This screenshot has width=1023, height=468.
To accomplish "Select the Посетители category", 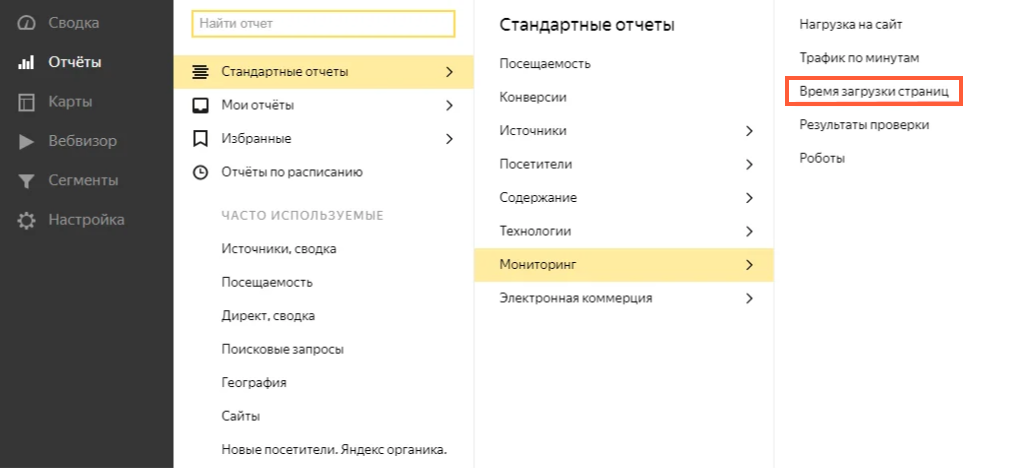I will coord(624,164).
